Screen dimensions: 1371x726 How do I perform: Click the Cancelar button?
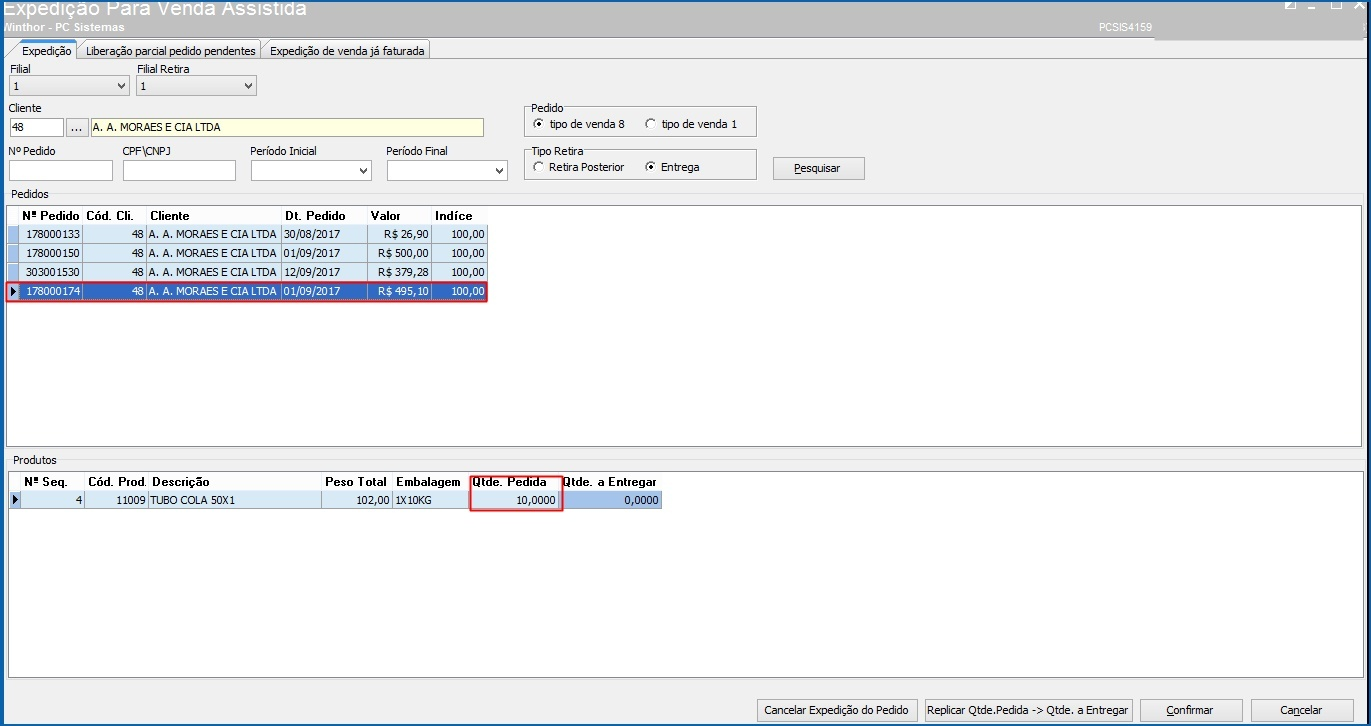click(1301, 710)
